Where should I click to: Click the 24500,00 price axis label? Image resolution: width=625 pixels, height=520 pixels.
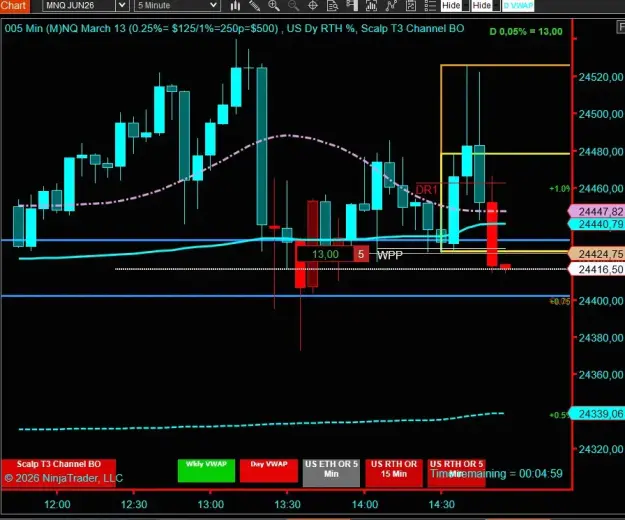pyautogui.click(x=601, y=114)
